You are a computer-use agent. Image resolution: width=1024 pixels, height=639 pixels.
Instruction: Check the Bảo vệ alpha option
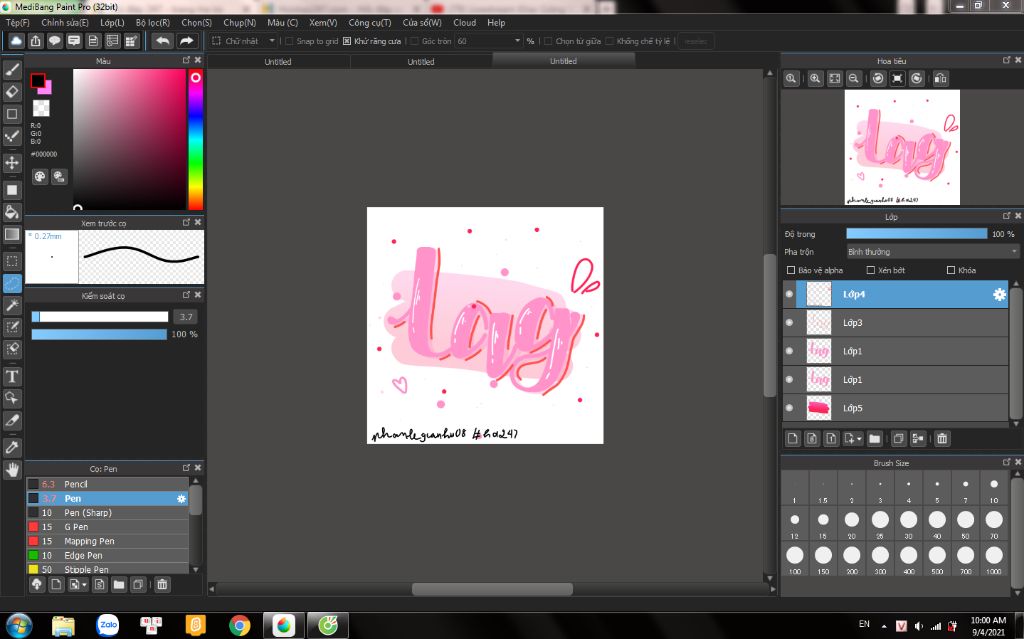click(x=791, y=270)
